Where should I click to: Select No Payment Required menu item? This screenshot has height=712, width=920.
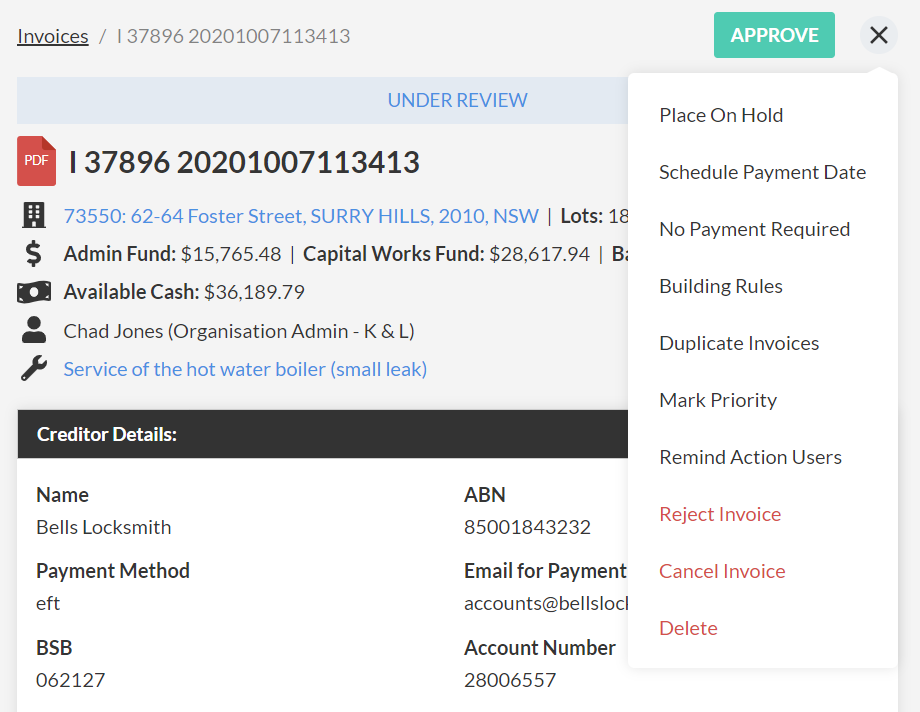[754, 229]
